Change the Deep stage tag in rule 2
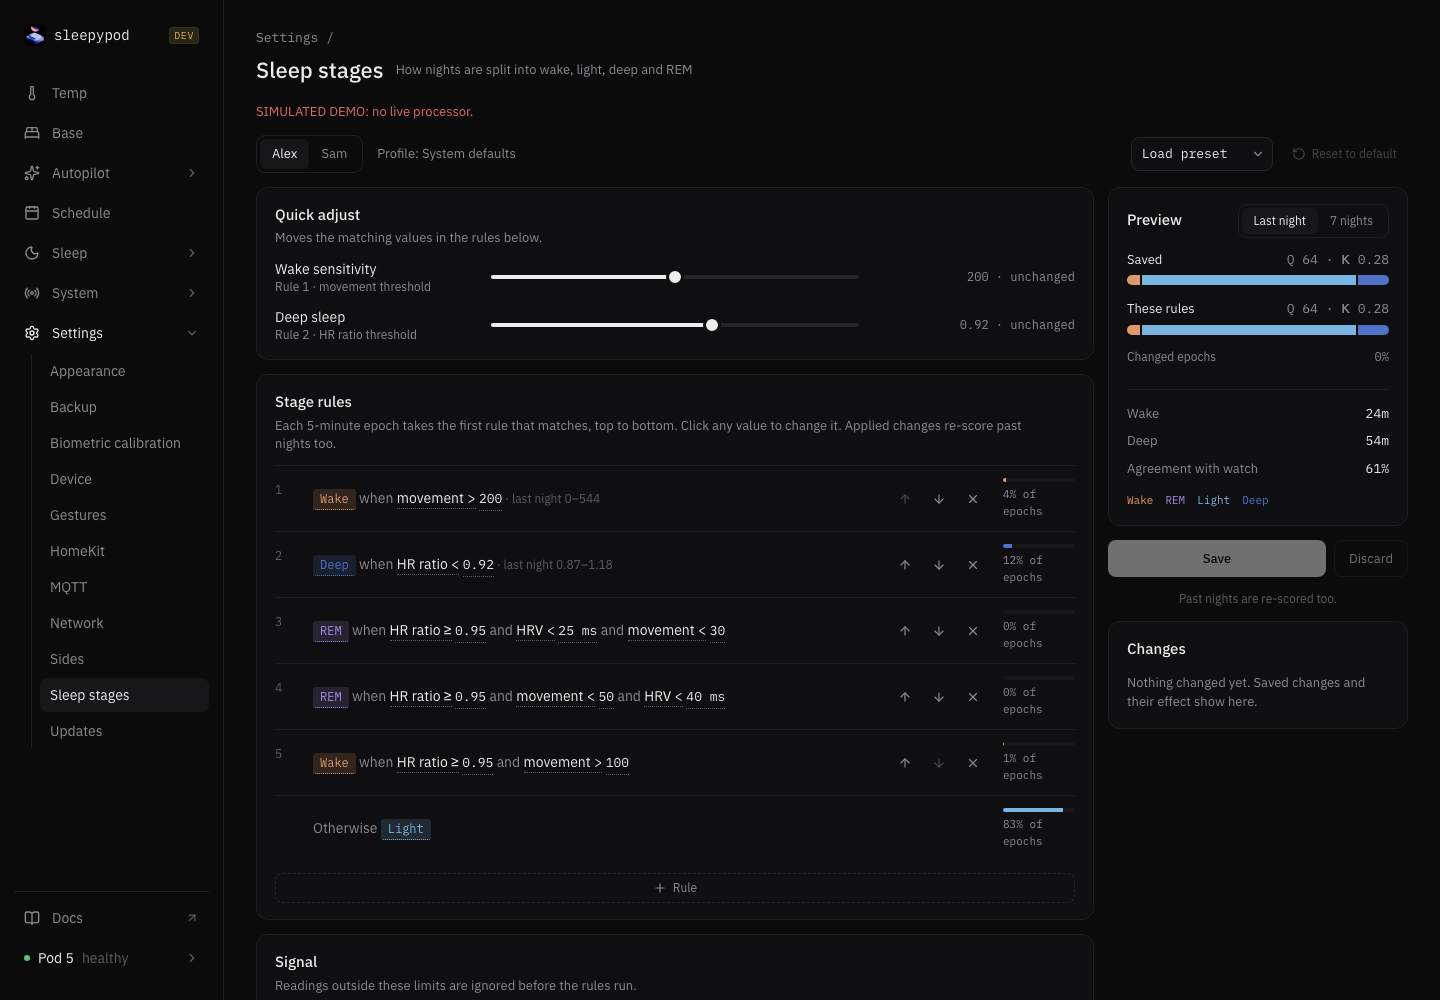 [x=334, y=565]
